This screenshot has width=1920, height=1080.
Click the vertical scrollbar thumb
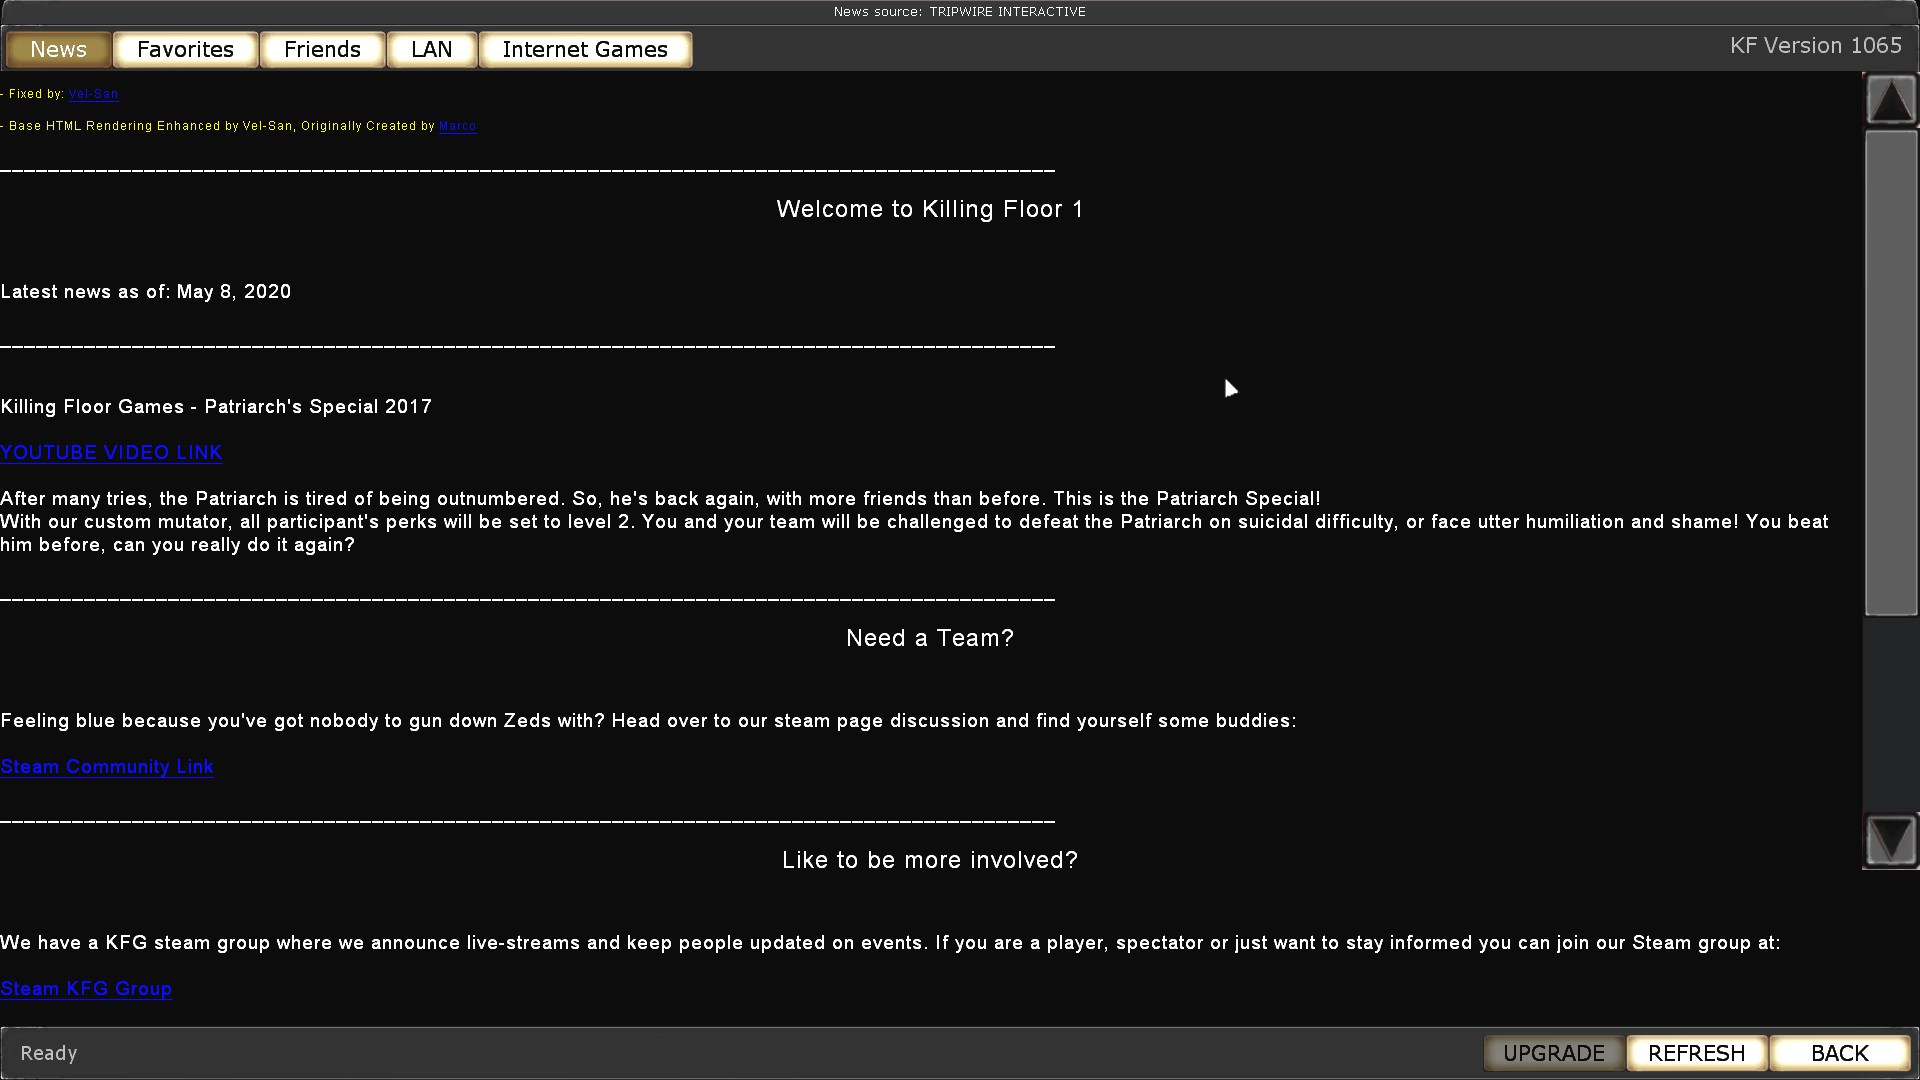[x=1890, y=372]
